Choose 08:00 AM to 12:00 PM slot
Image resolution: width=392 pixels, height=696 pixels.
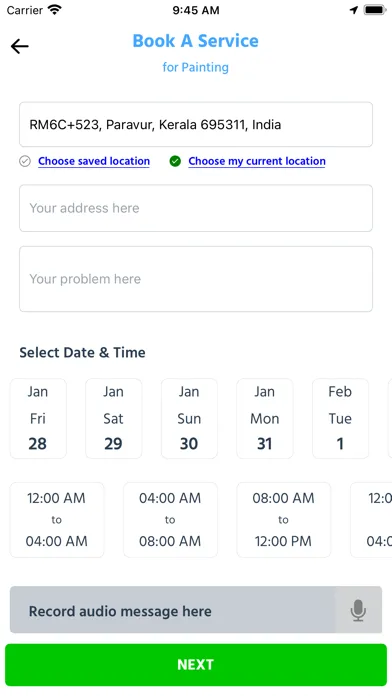[284, 519]
